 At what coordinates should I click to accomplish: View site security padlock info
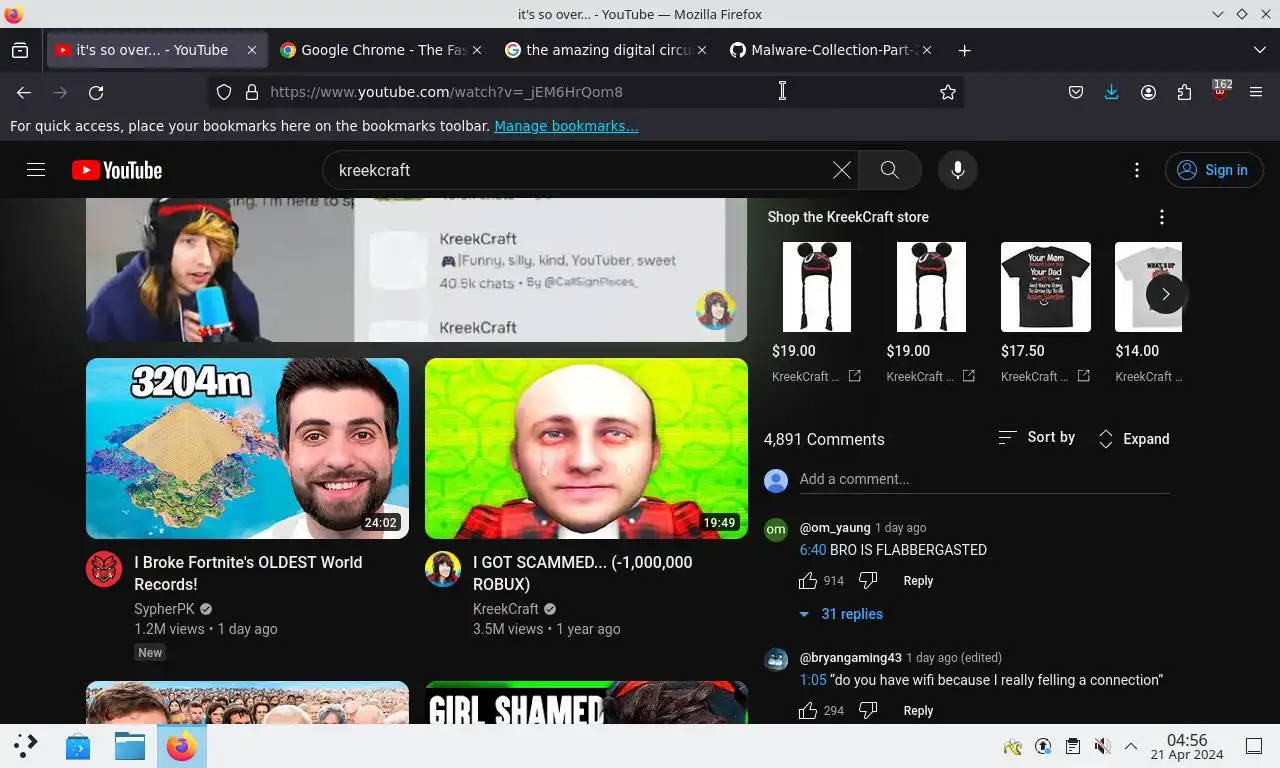252,92
